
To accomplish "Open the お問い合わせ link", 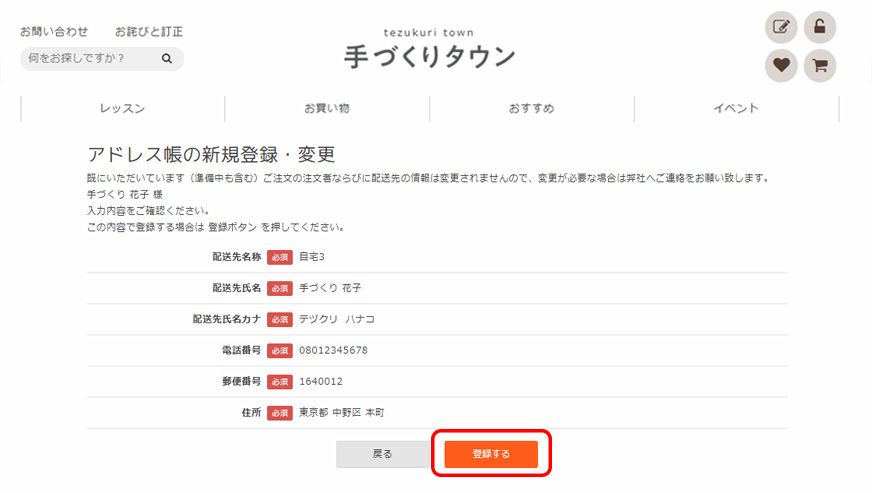I will 54,32.
